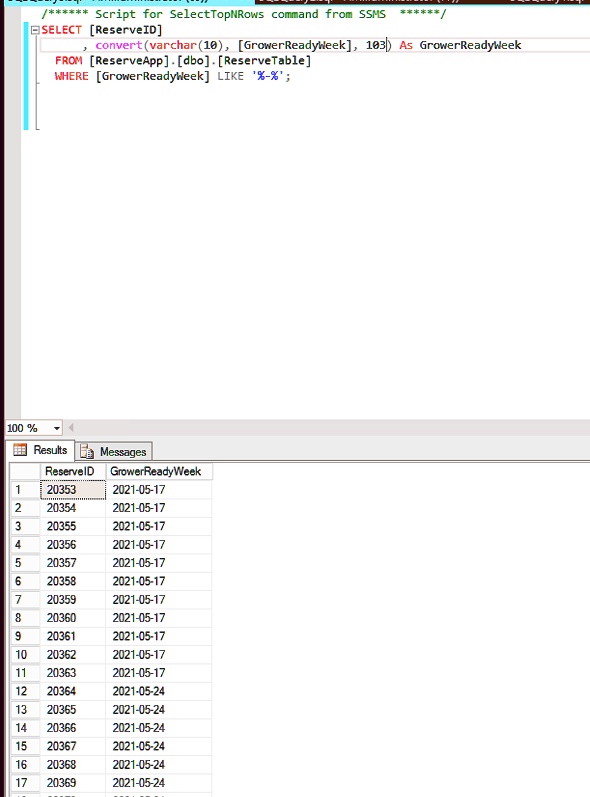Click the WHERE keyword in the query
Image resolution: width=590 pixels, height=797 pixels.
click(x=71, y=76)
